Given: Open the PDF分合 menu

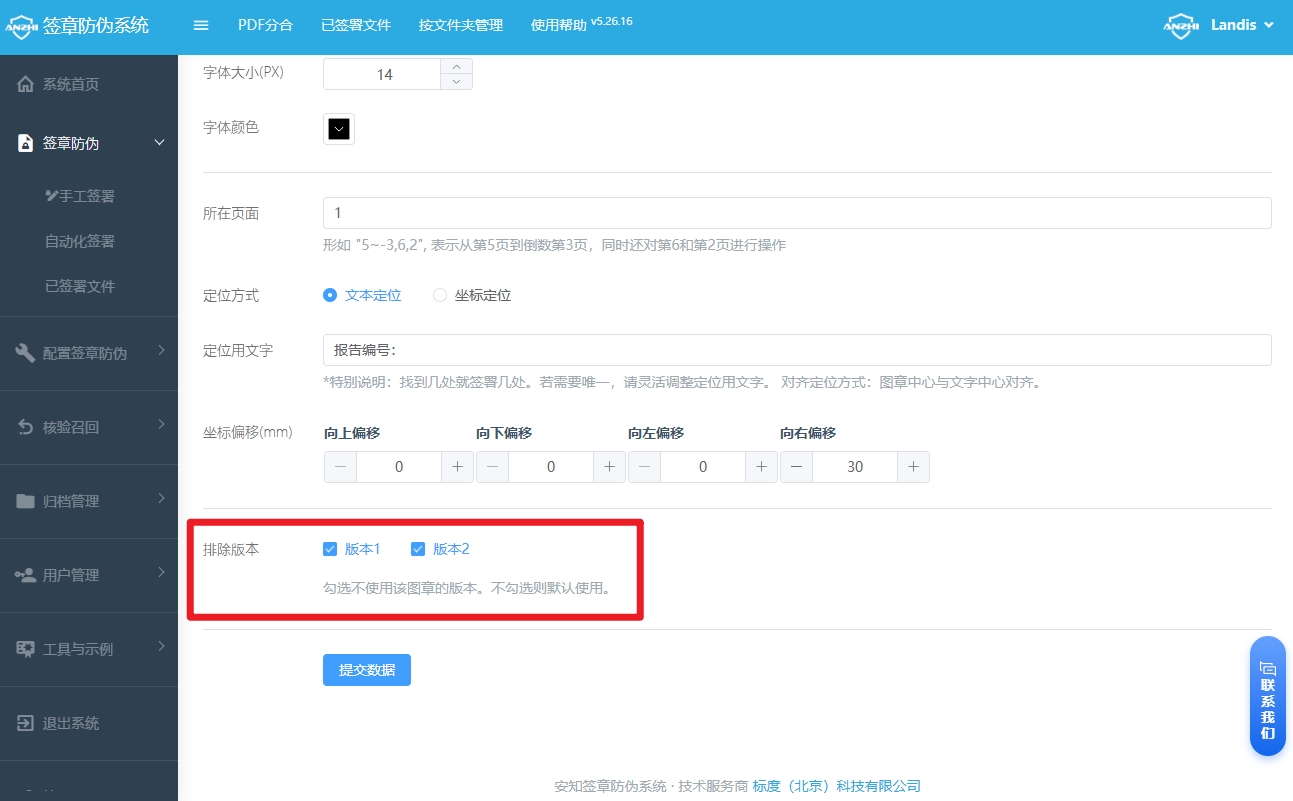Looking at the screenshot, I should (265, 26).
